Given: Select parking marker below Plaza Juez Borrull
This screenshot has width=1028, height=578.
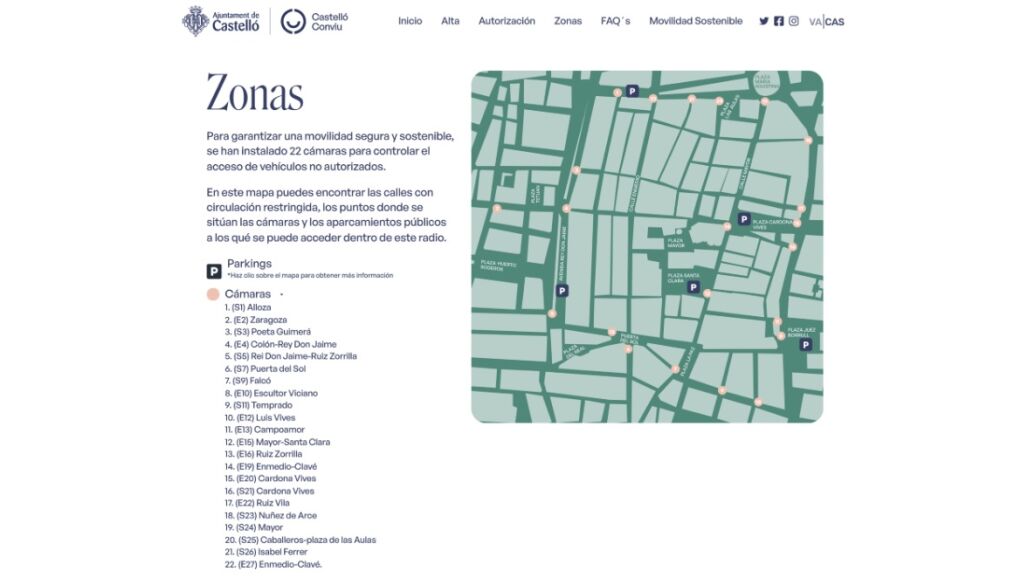Looking at the screenshot, I should pos(805,344).
